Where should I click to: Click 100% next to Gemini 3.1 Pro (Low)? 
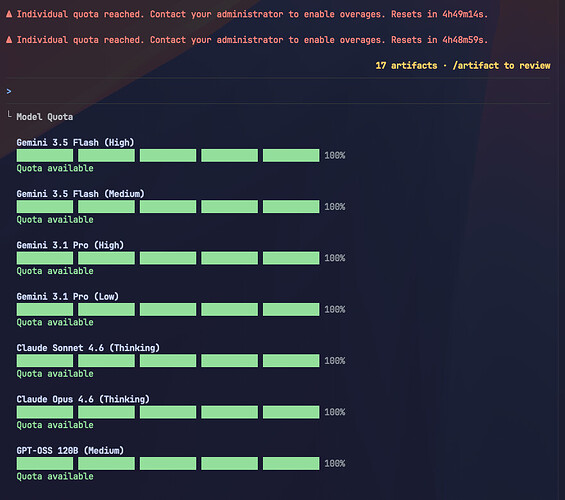point(335,309)
